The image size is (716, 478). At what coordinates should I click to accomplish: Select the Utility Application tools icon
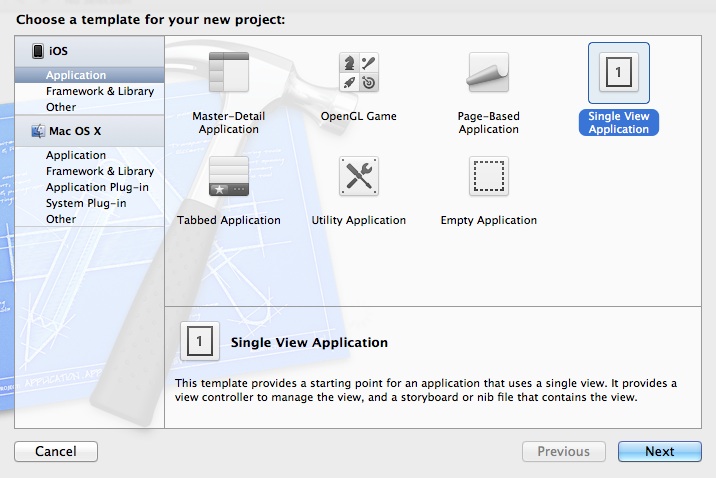[x=358, y=176]
